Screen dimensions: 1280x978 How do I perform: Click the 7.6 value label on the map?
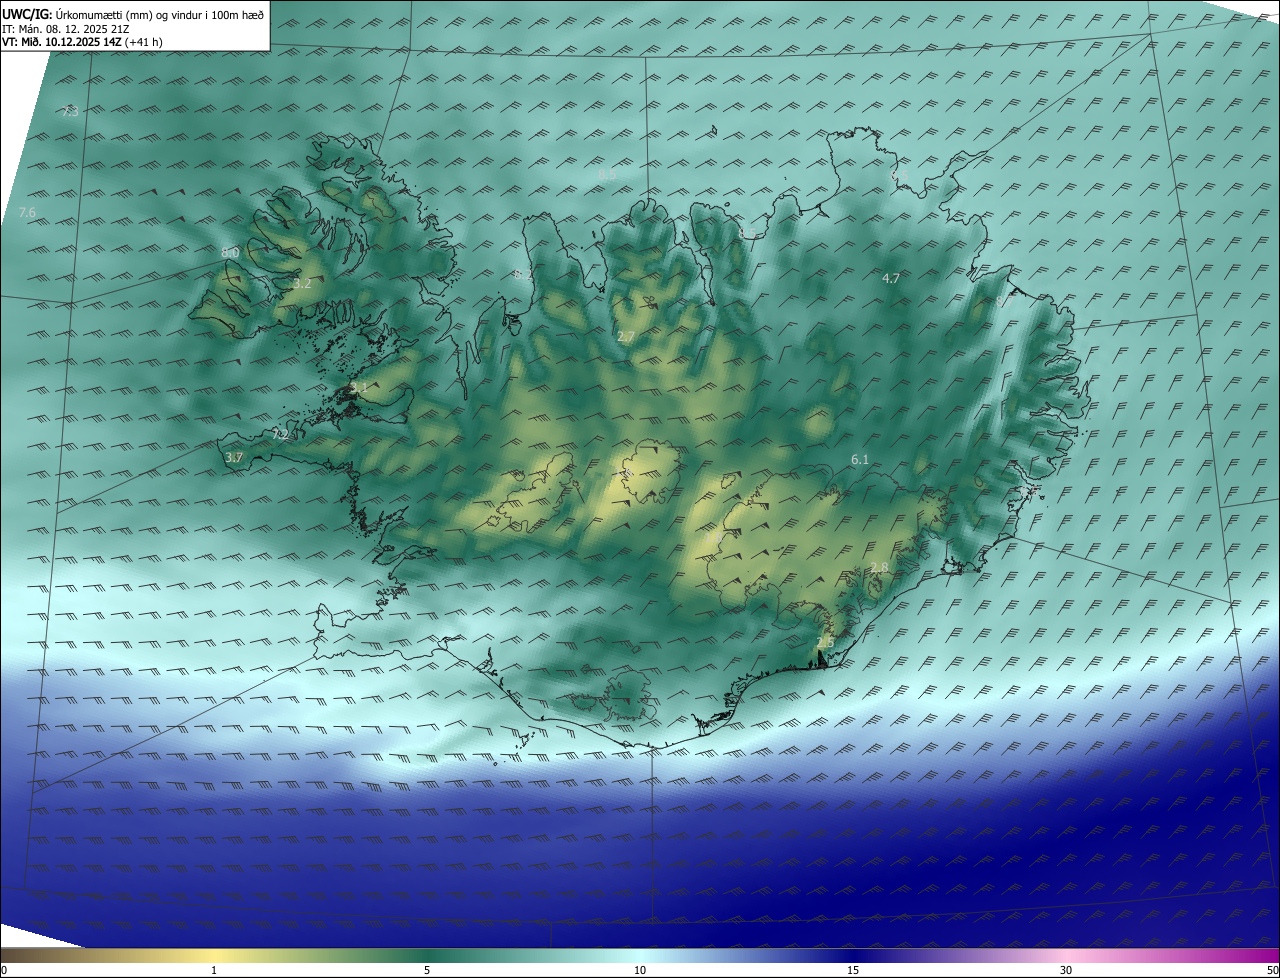tap(28, 212)
